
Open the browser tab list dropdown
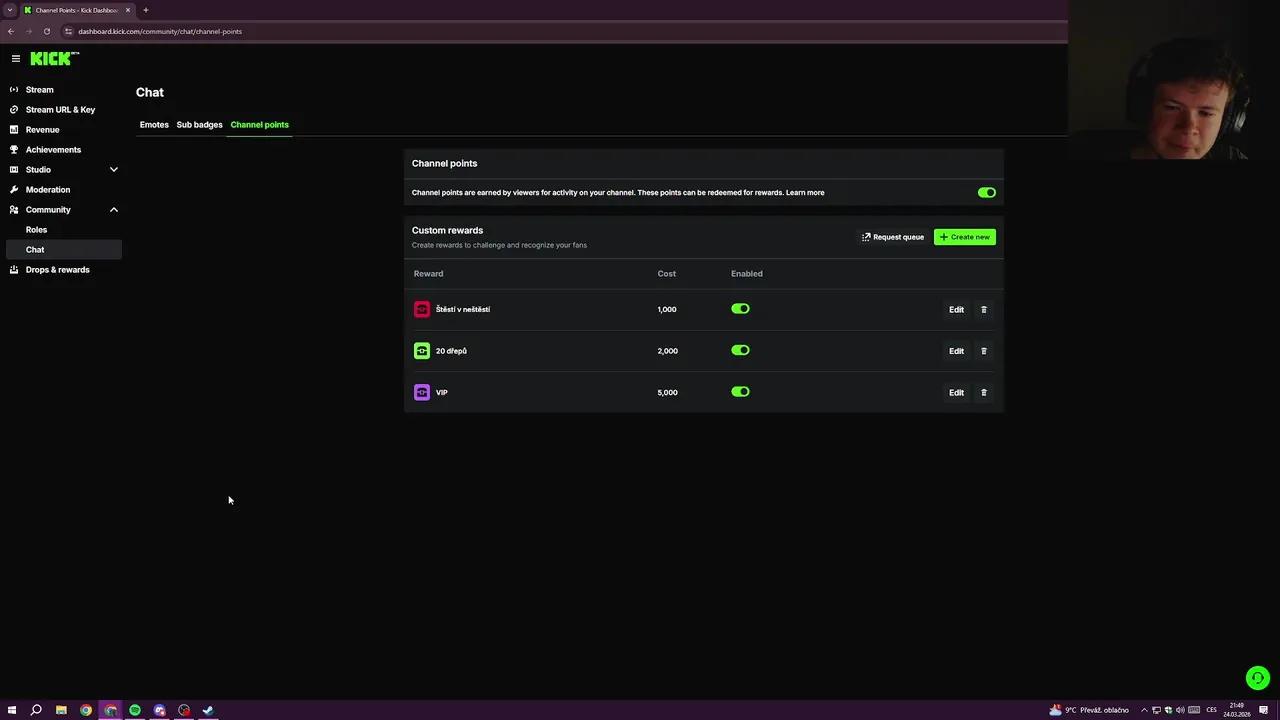[x=9, y=10]
